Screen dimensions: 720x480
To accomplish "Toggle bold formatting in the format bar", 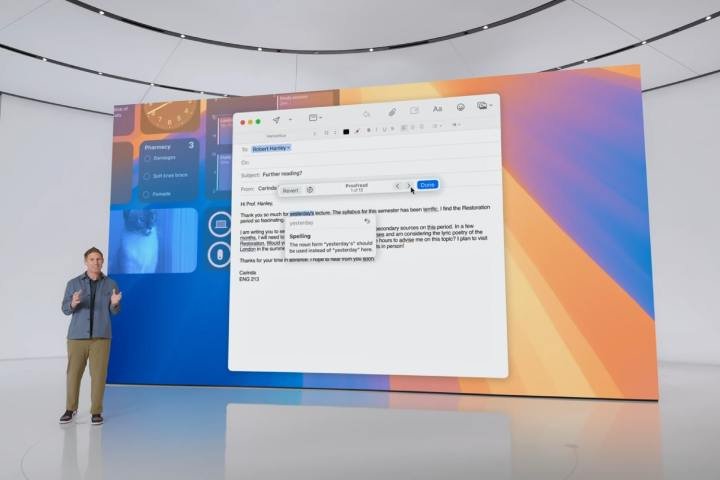I will pyautogui.click(x=368, y=130).
